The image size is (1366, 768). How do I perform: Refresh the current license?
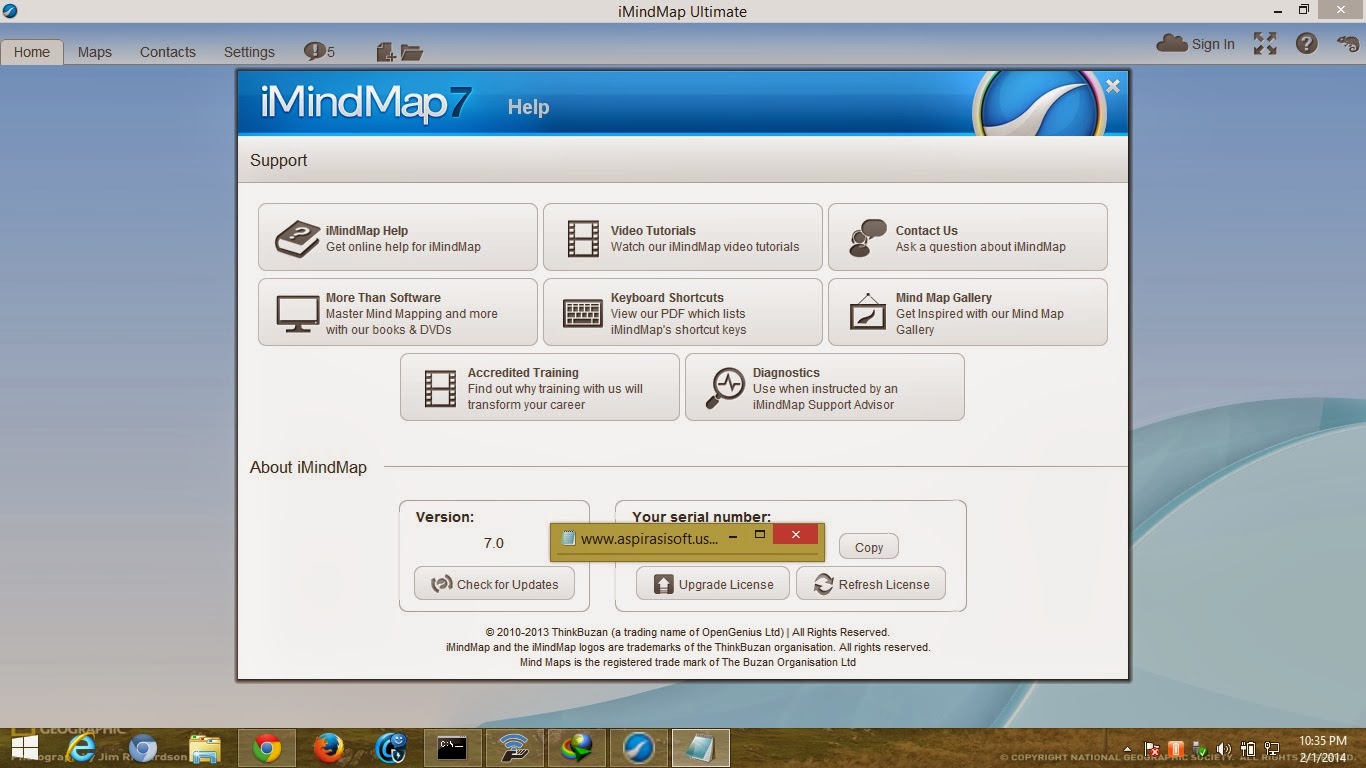(870, 583)
